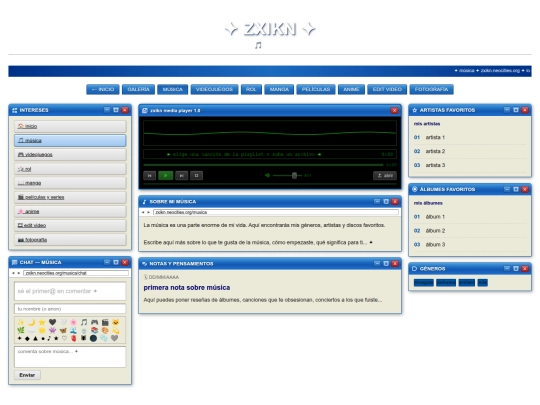
Task: Insert the butterfly emoji
Action: tap(63, 330)
